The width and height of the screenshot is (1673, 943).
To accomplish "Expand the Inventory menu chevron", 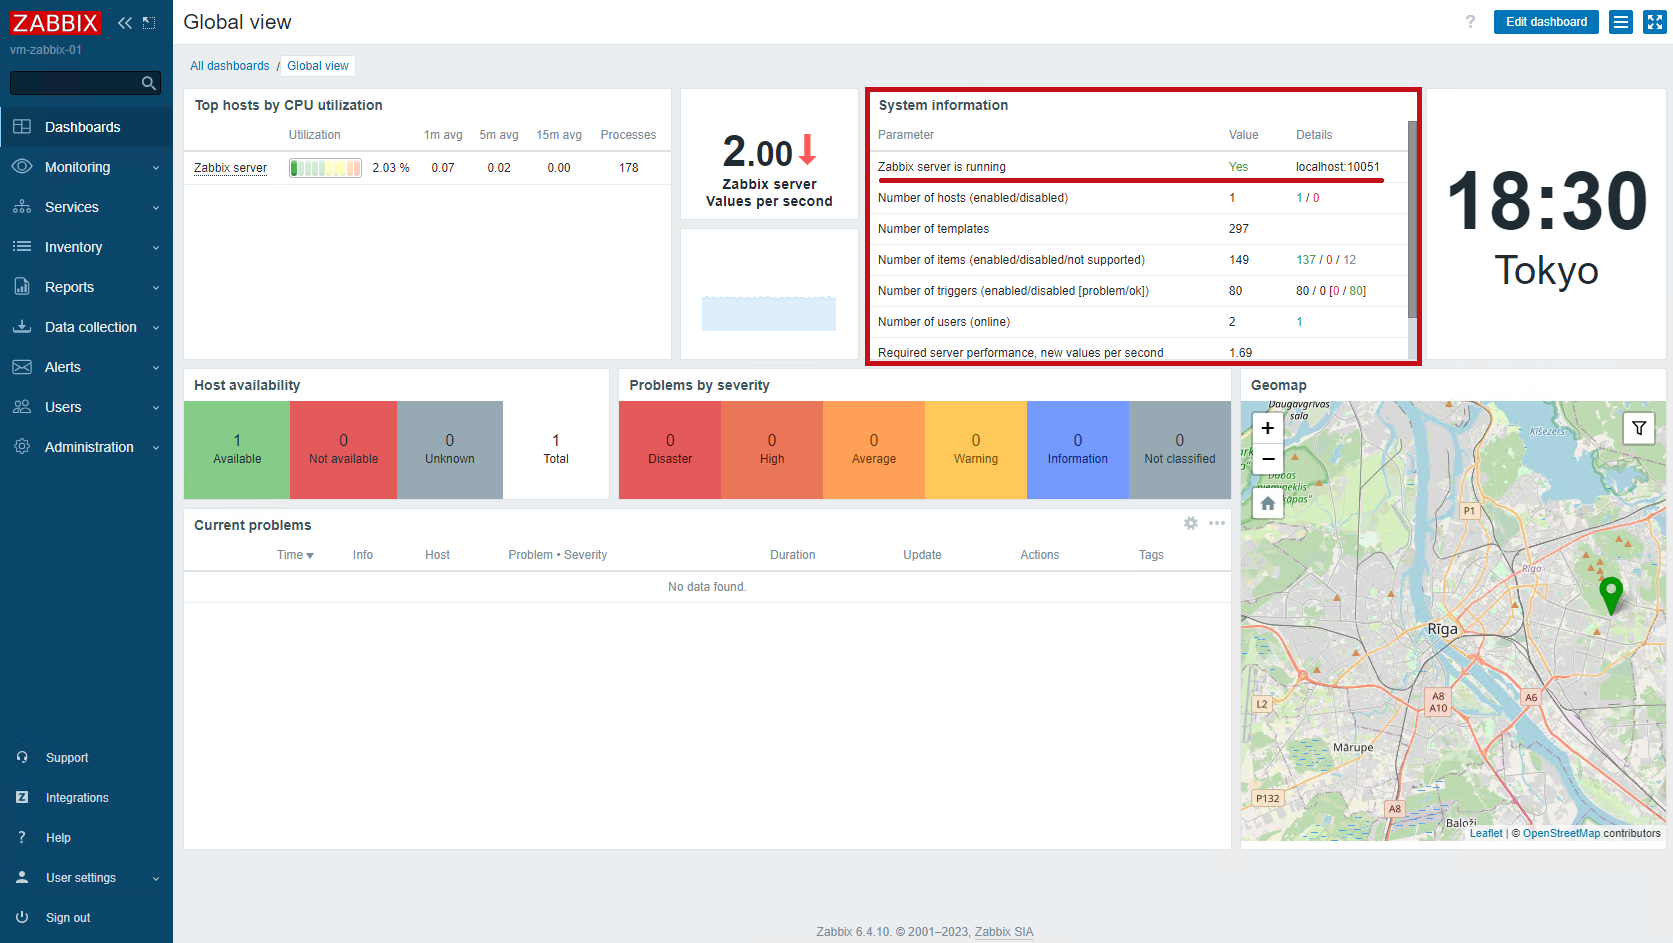I will pyautogui.click(x=156, y=248).
